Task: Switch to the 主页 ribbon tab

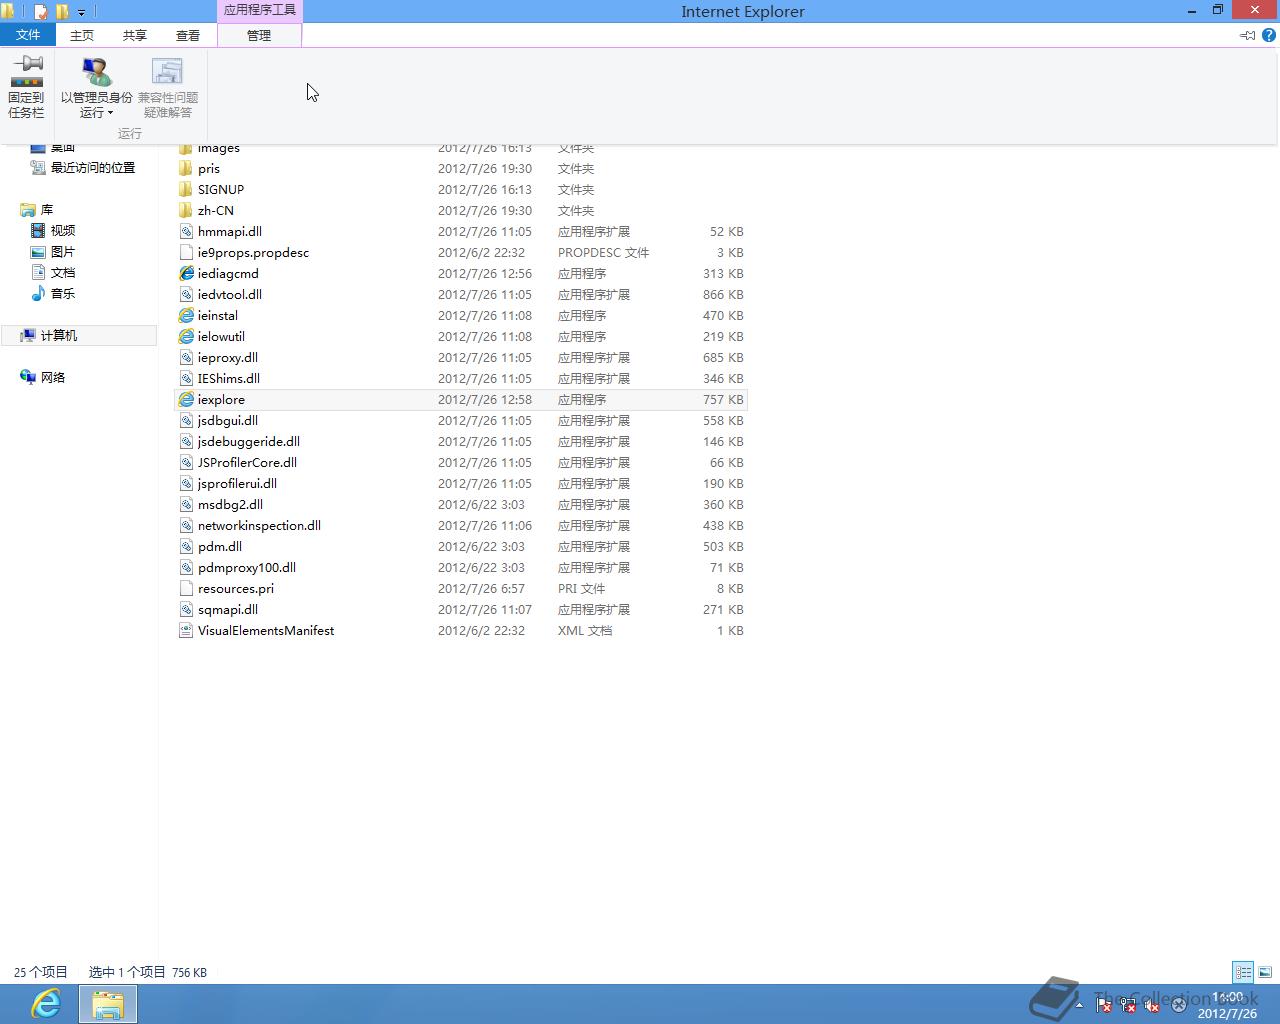Action: tap(82, 35)
